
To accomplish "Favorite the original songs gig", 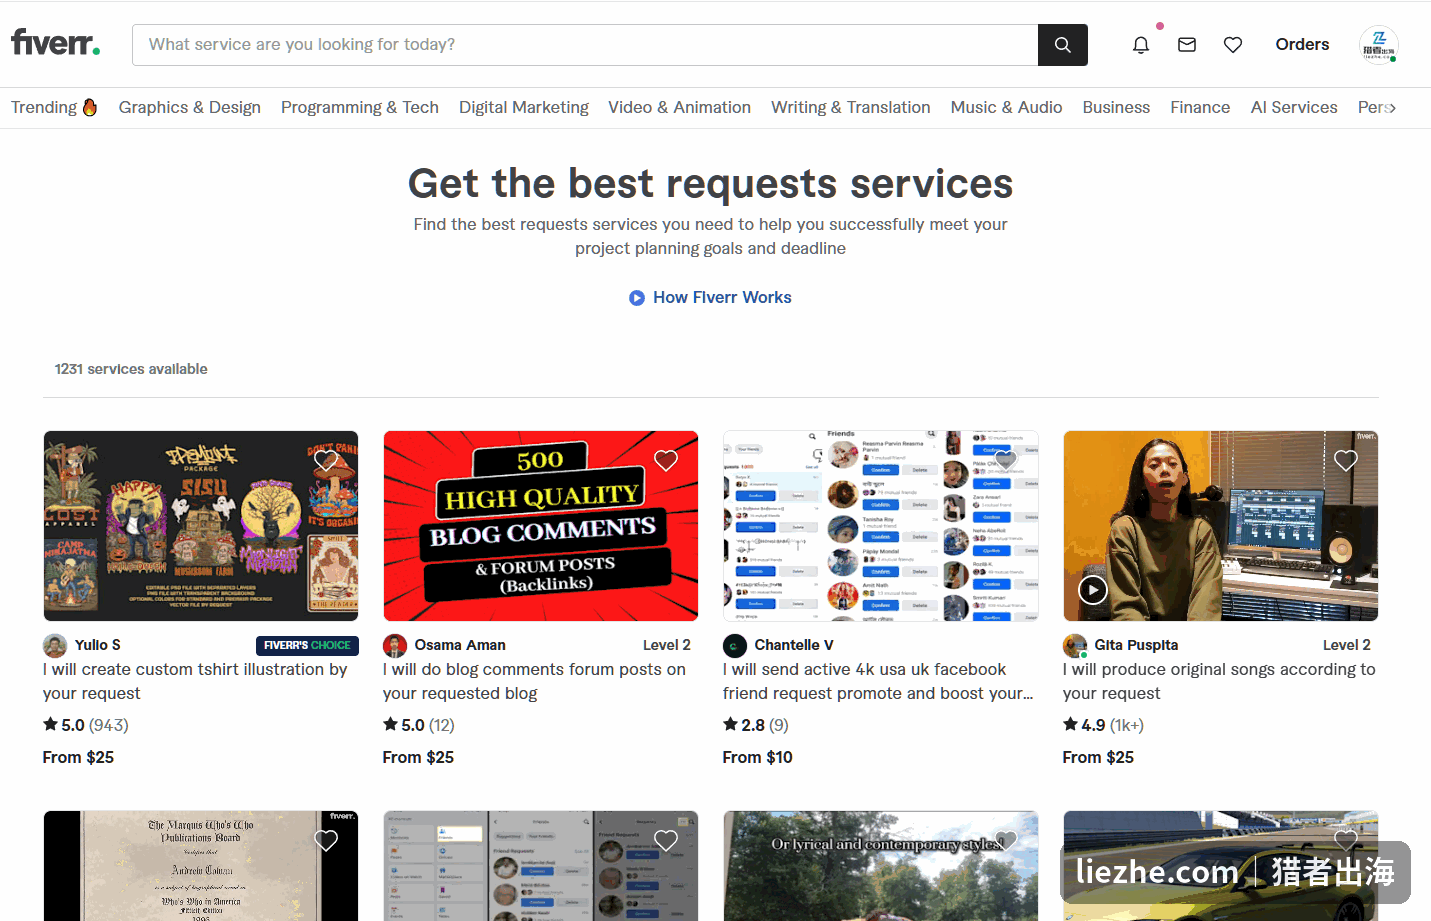I will pyautogui.click(x=1346, y=460).
